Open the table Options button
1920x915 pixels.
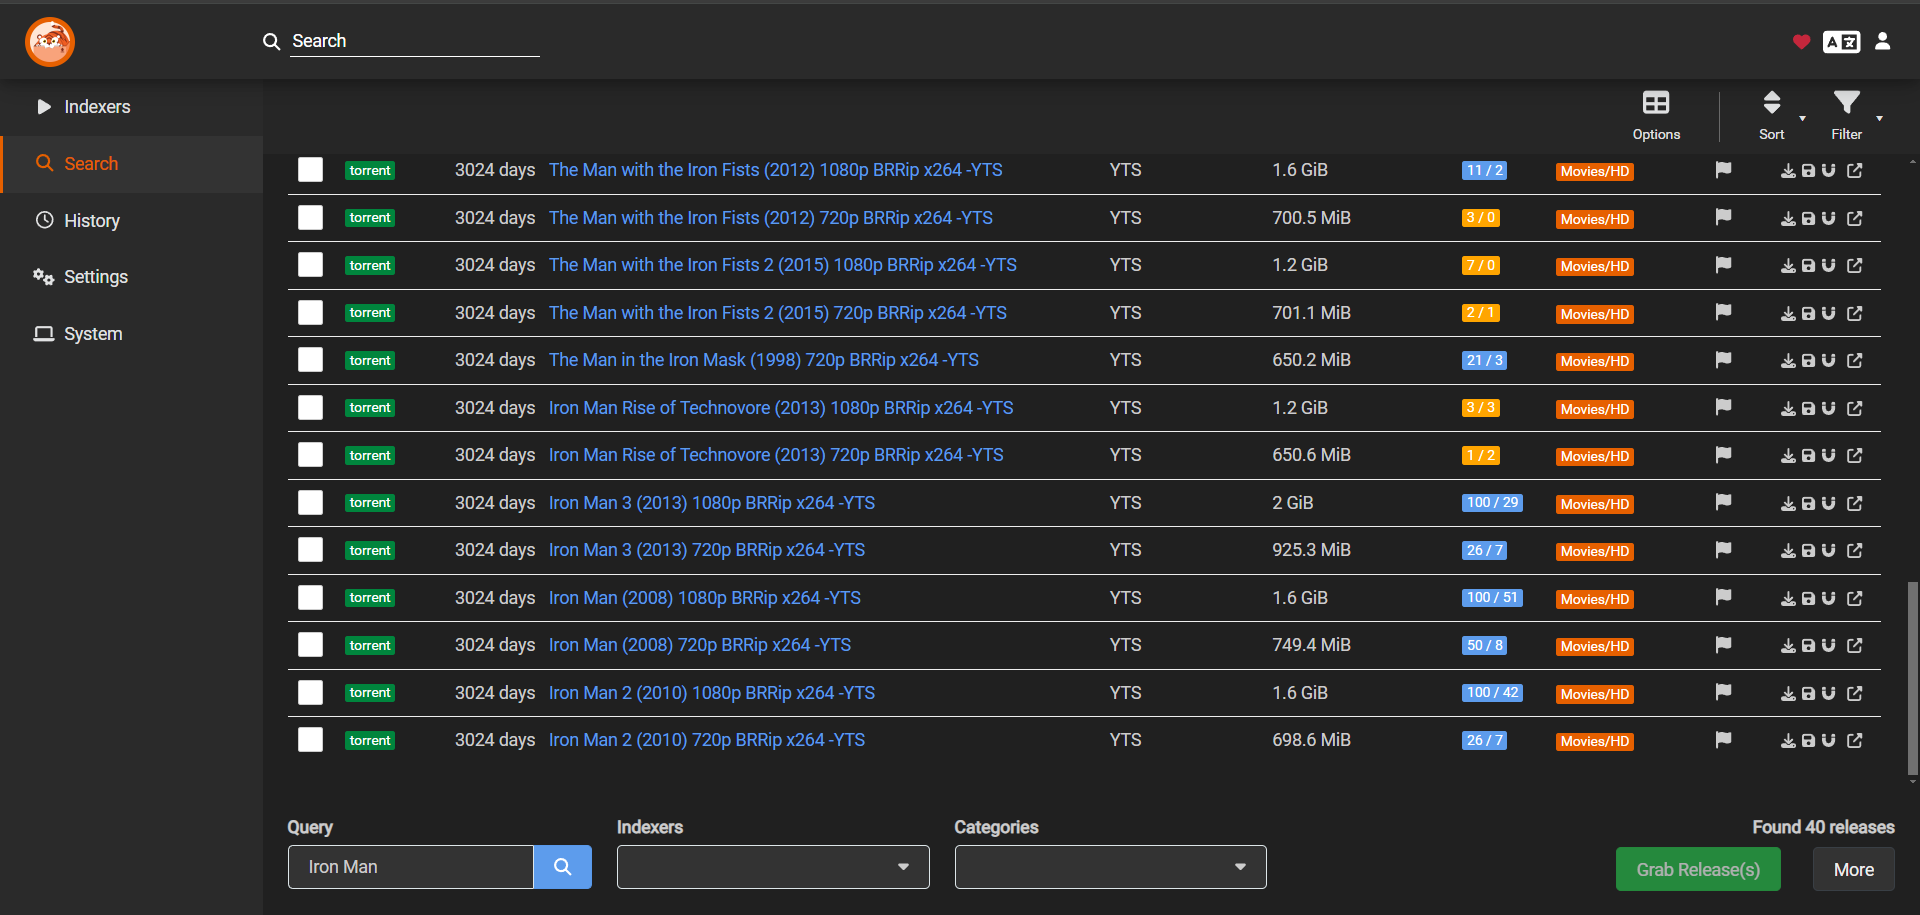tap(1656, 115)
